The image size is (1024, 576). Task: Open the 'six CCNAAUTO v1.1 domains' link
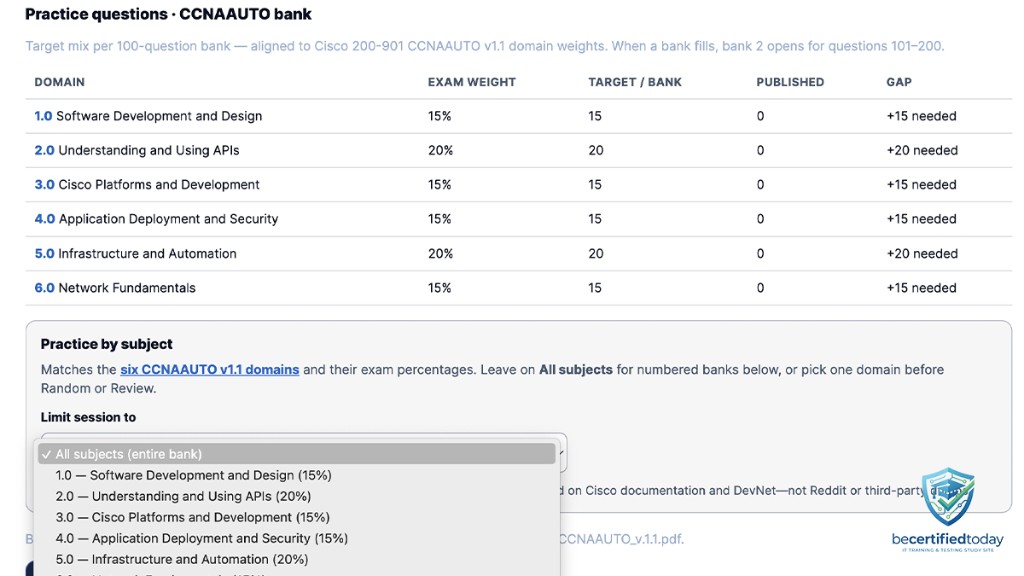[x=210, y=370]
